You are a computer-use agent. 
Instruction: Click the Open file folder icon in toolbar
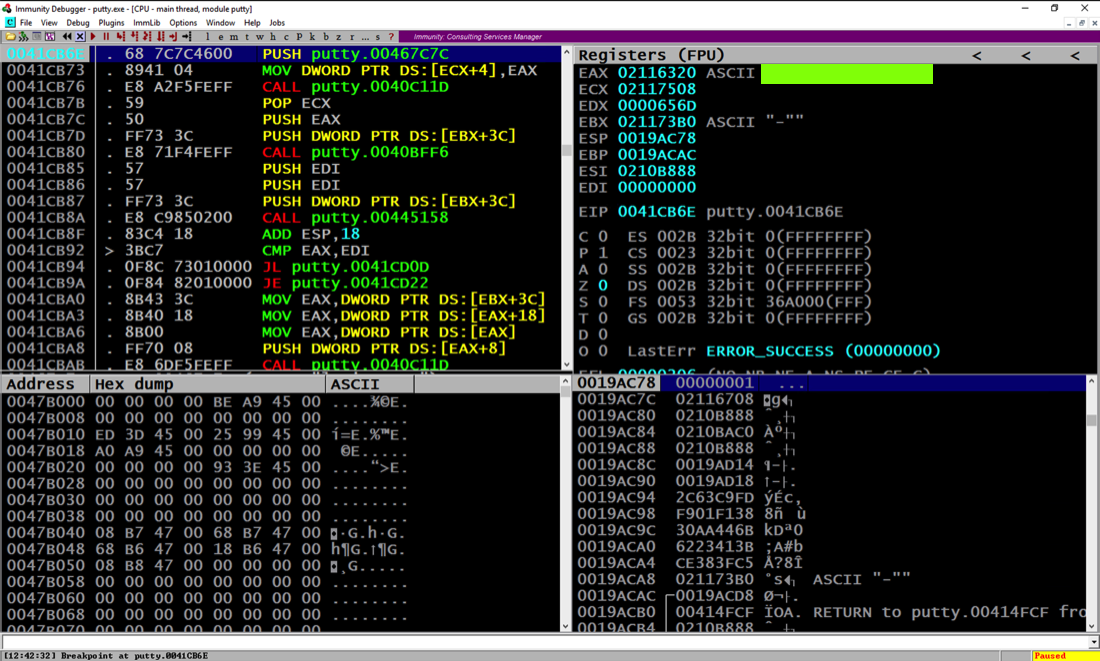[x=10, y=37]
